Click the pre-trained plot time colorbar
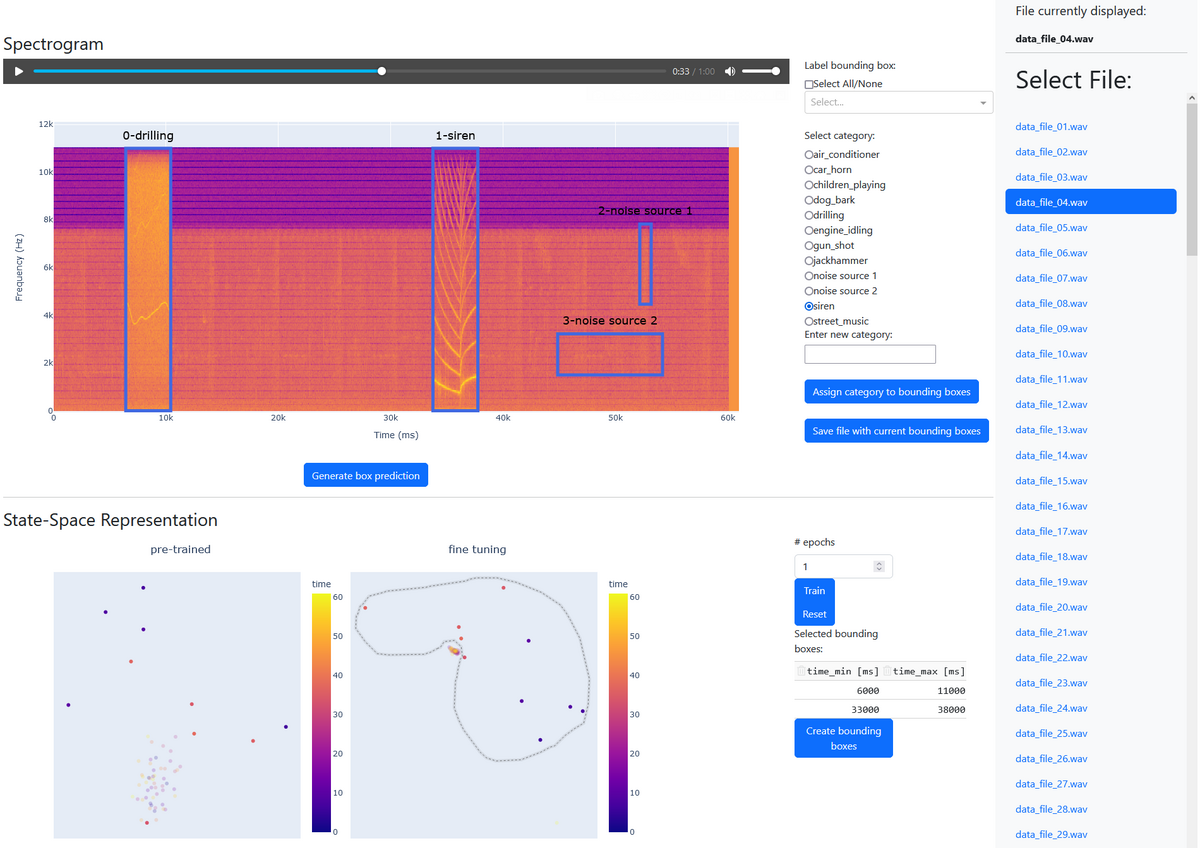This screenshot has height=848, width=1200. pyautogui.click(x=321, y=713)
